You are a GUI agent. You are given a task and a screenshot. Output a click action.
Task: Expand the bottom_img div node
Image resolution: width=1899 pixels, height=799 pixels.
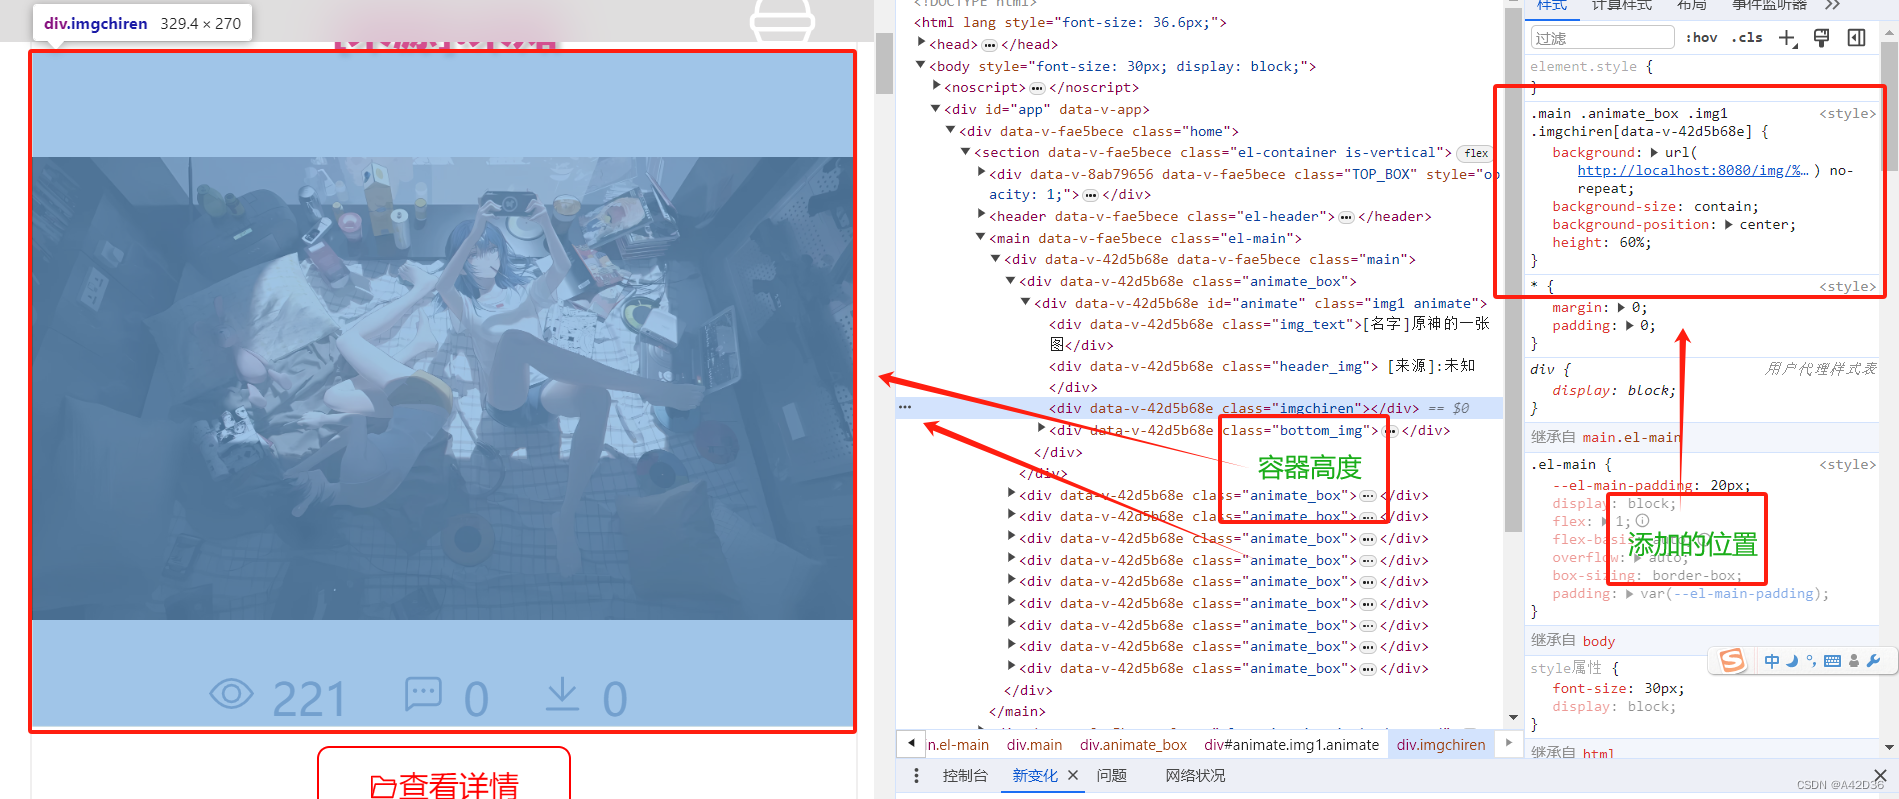point(1041,429)
